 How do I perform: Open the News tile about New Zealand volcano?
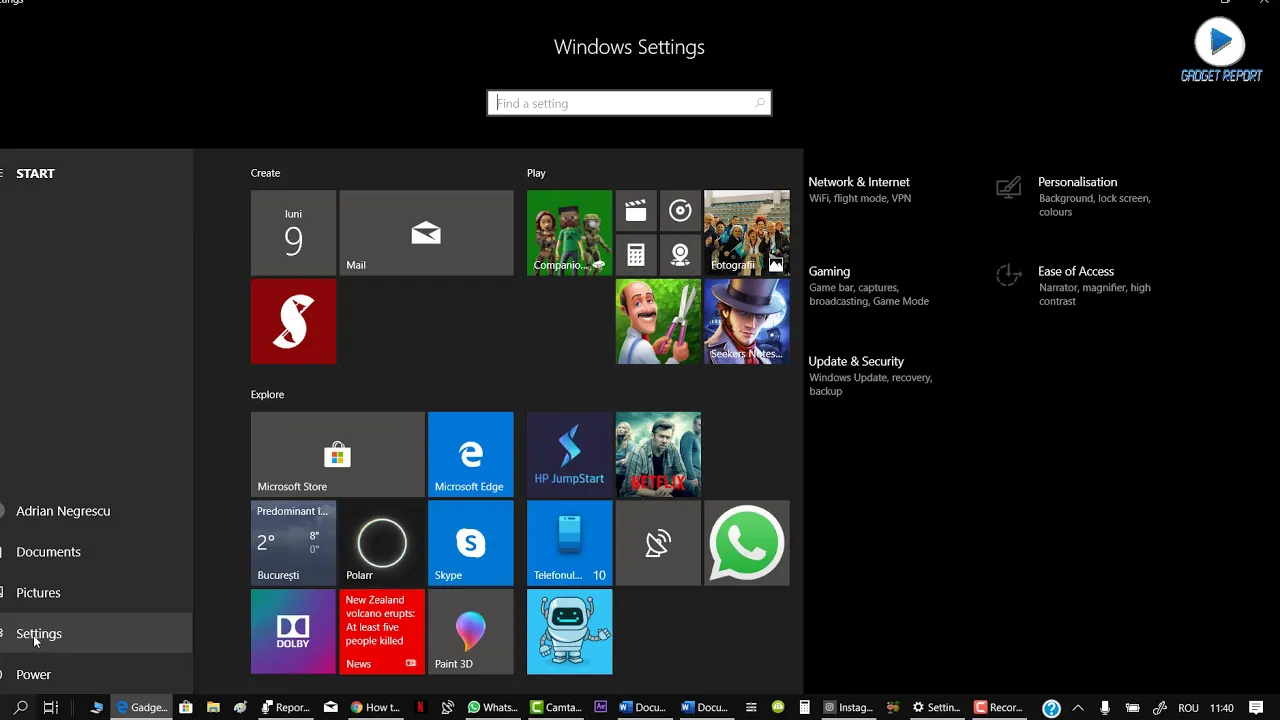pos(381,632)
